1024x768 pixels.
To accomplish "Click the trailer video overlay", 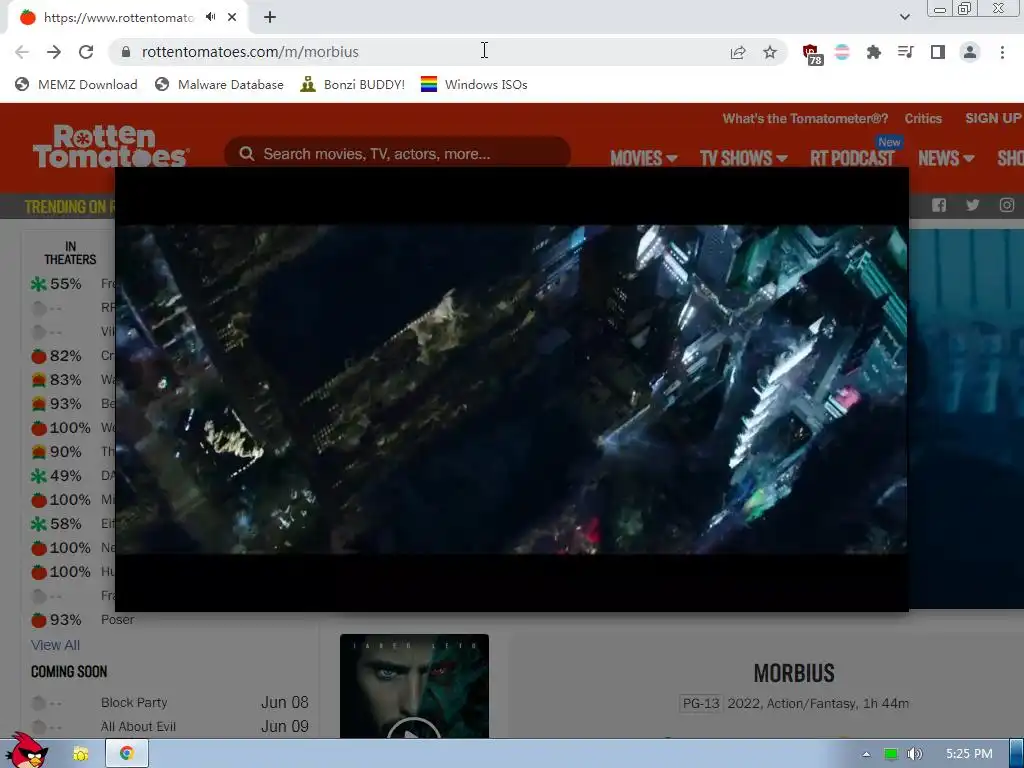I will click(x=511, y=389).
